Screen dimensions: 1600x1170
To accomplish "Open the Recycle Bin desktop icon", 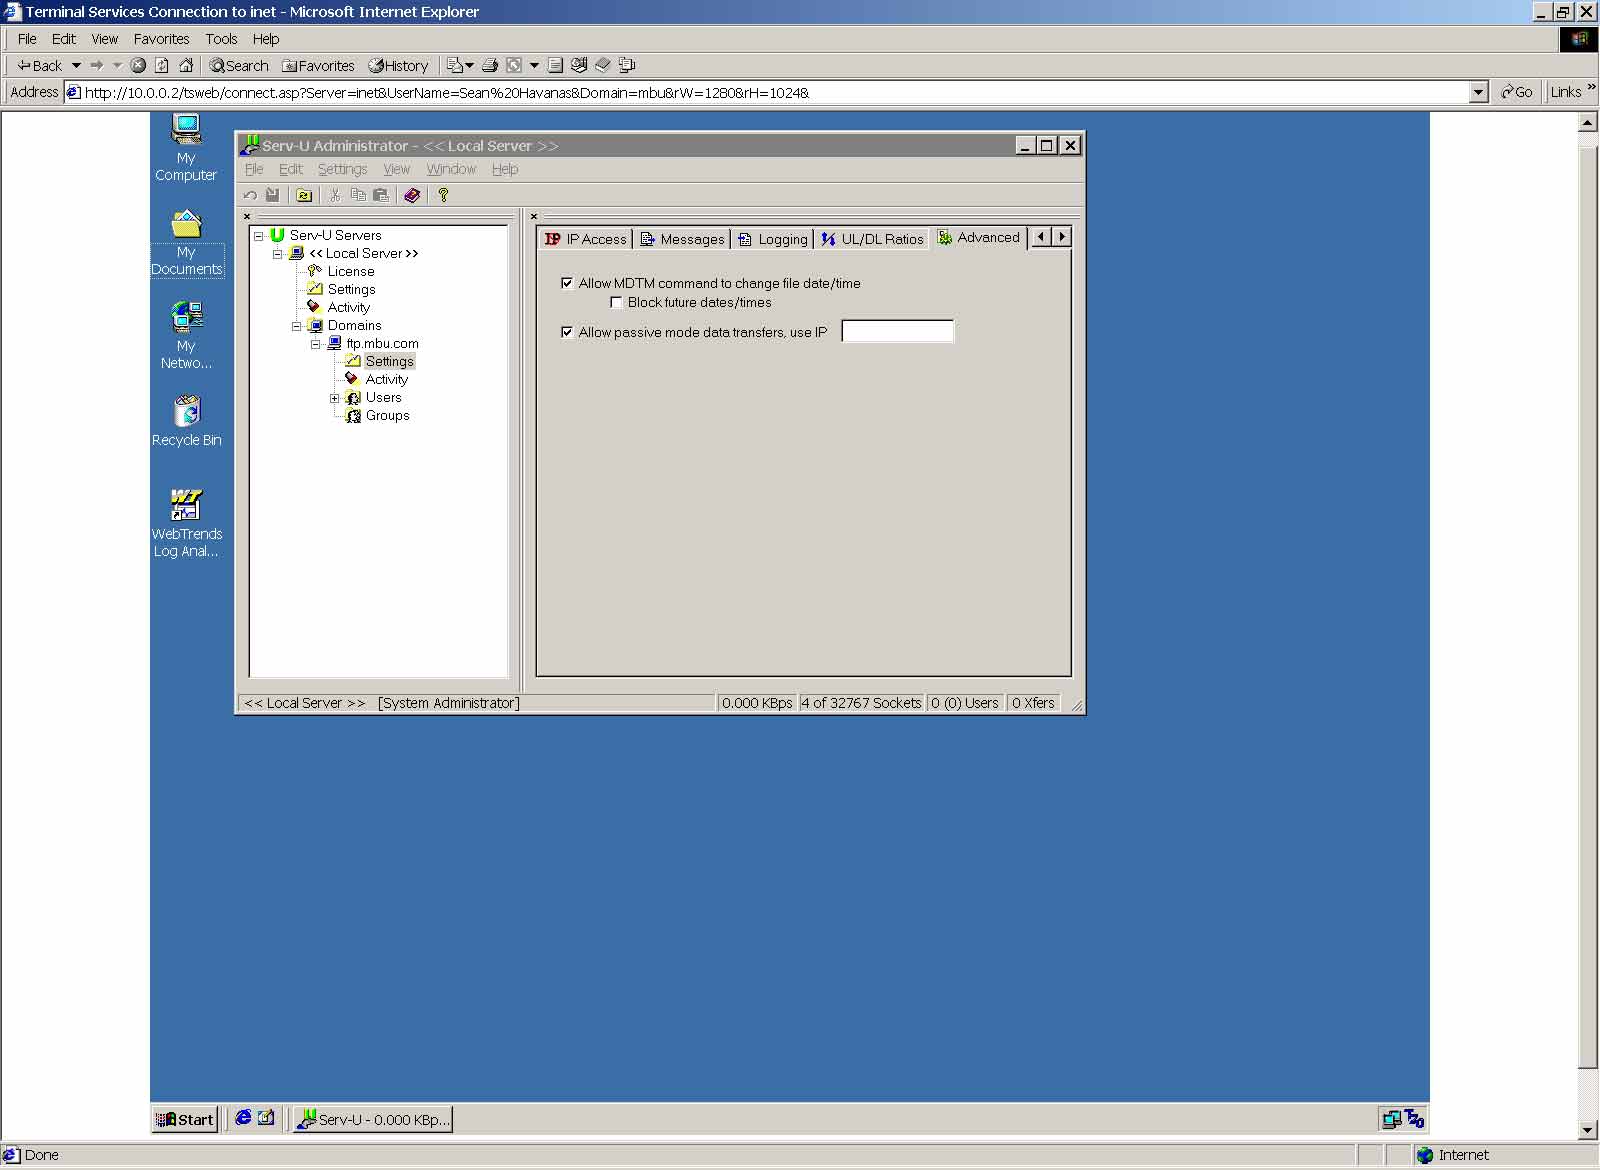I will 186,412.
